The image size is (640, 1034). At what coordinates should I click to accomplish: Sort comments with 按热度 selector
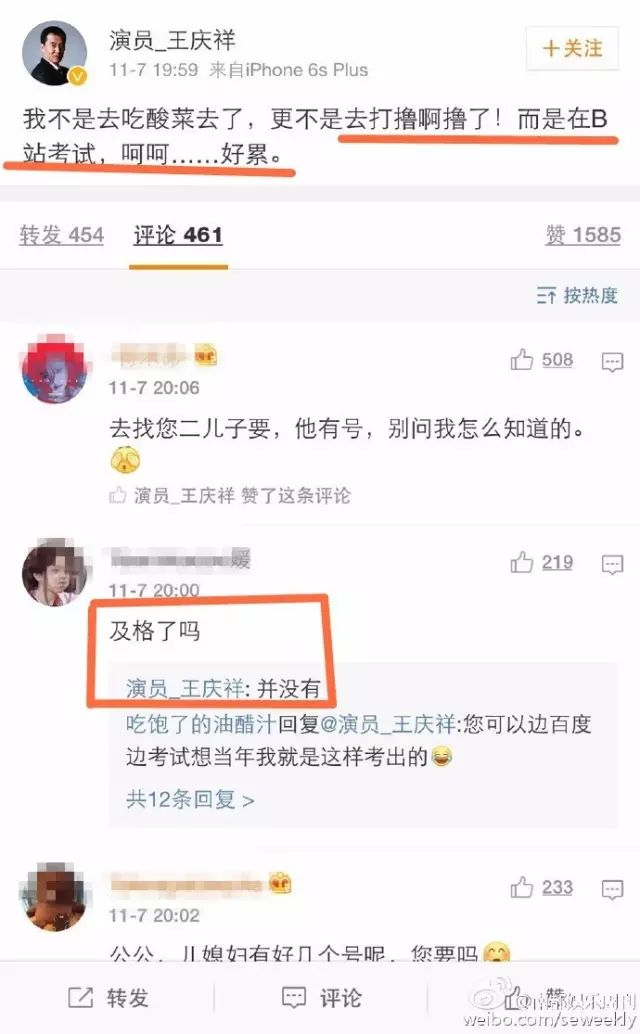(577, 295)
